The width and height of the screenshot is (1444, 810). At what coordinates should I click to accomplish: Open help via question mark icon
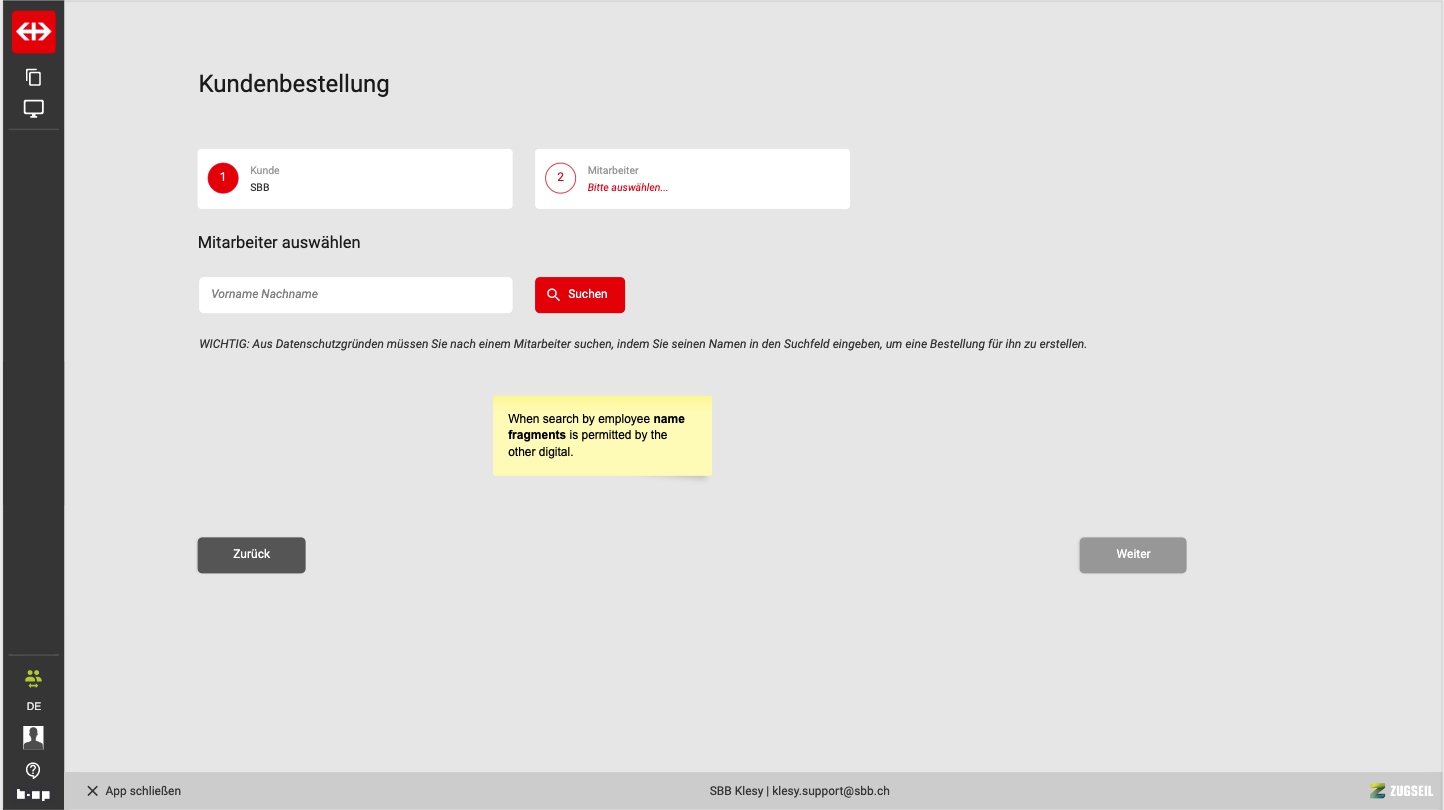pyautogui.click(x=33, y=770)
